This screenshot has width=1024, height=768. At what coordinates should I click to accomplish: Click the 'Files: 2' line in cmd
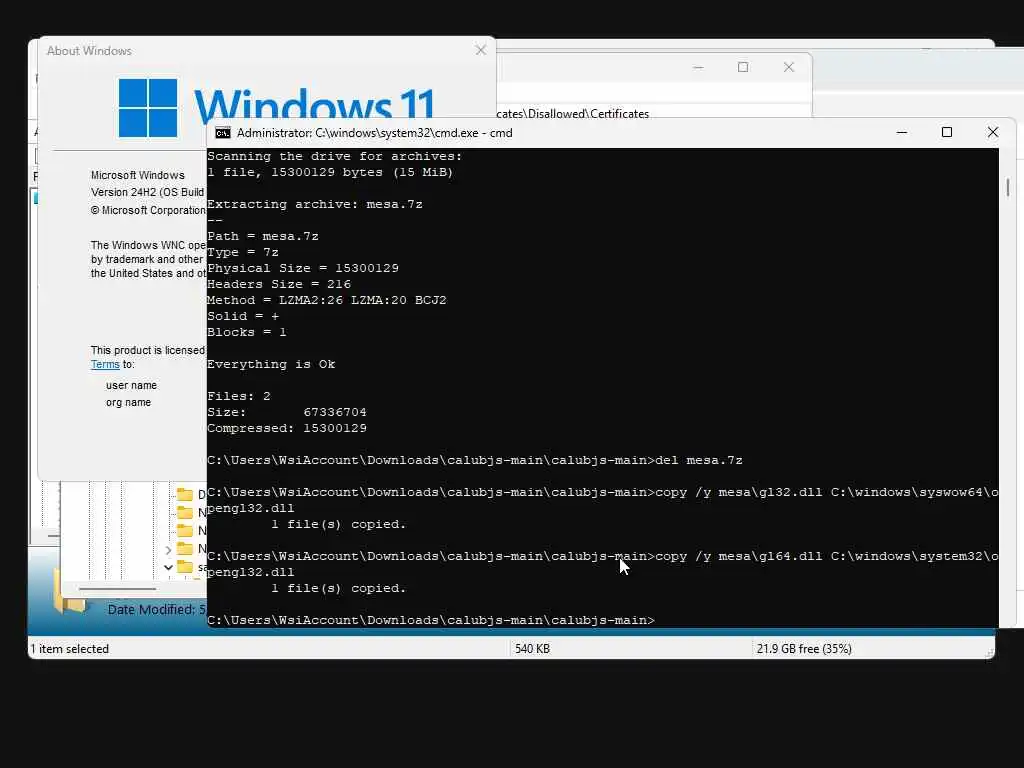(239, 396)
